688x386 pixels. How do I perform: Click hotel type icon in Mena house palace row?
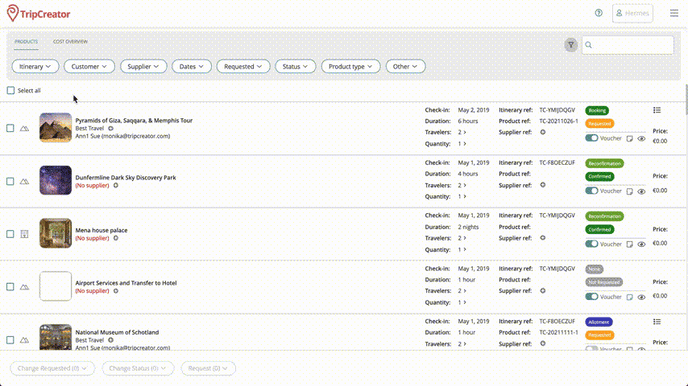pyautogui.click(x=25, y=234)
